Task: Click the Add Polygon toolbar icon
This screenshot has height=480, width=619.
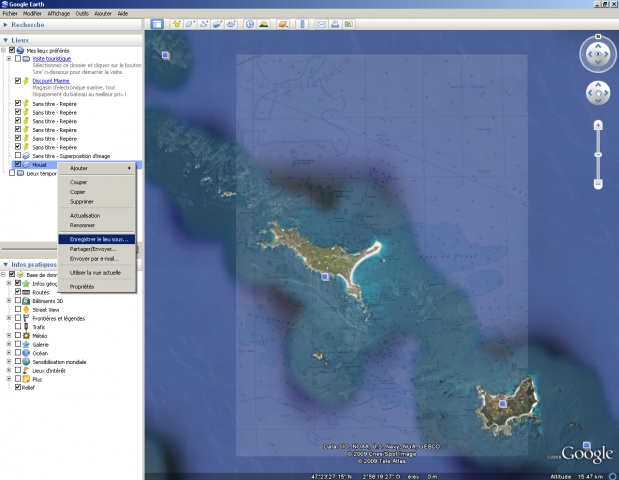Action: (190, 24)
